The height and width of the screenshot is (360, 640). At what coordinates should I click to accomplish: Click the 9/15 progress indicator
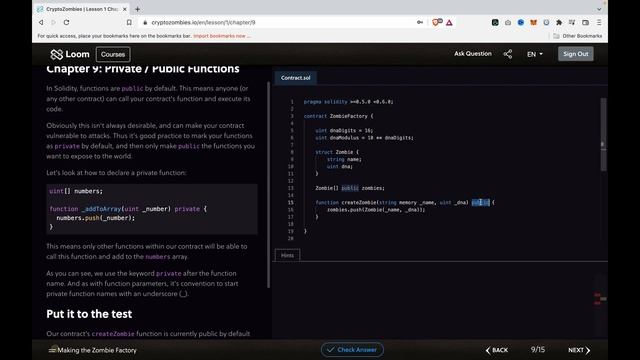[x=538, y=349]
